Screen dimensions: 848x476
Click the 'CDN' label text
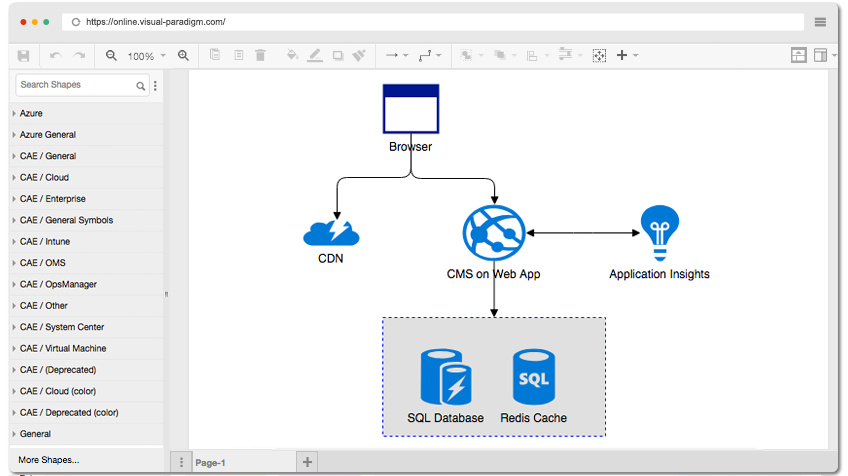tap(330, 259)
